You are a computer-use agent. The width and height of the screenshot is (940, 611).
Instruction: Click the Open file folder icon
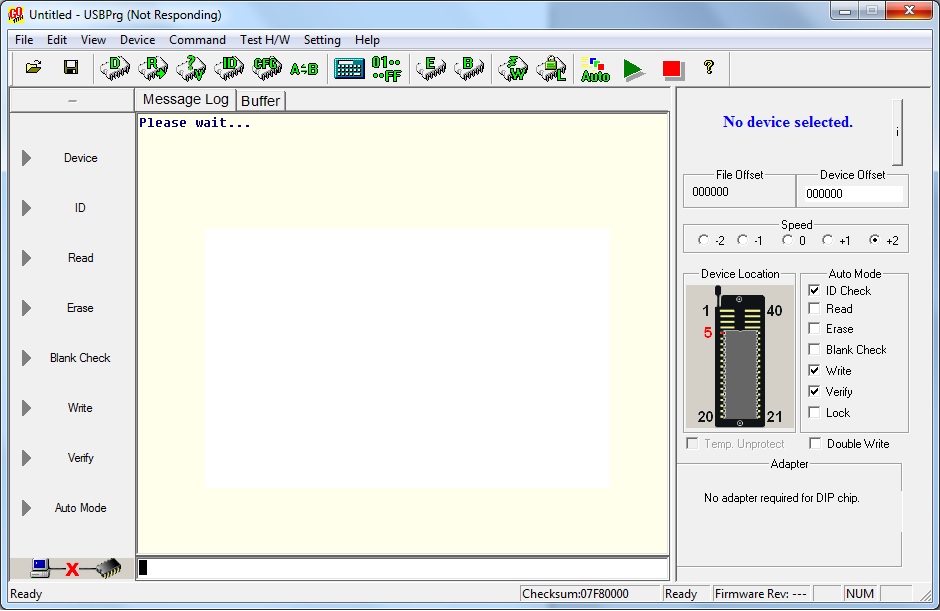pyautogui.click(x=34, y=68)
